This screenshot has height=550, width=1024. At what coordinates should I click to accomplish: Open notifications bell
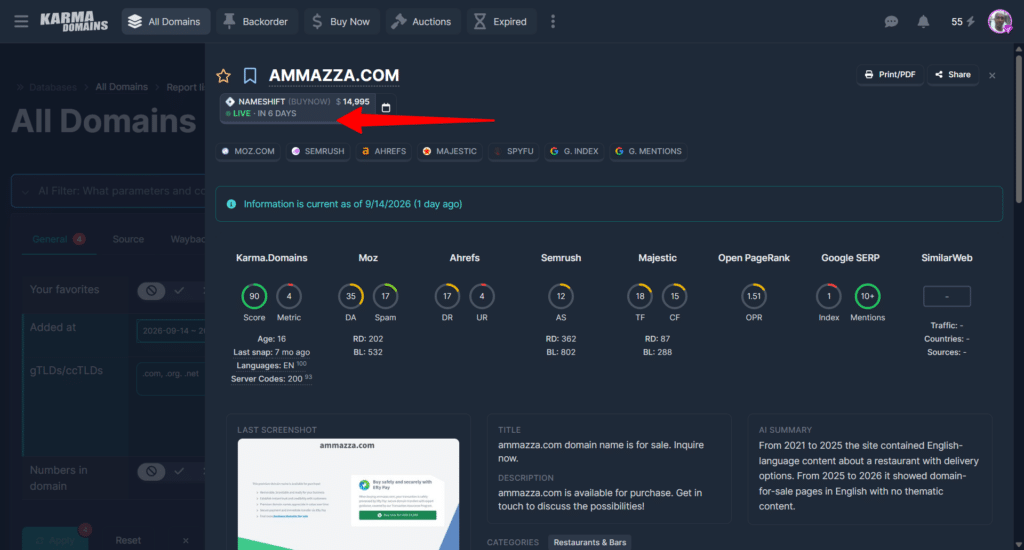coord(923,22)
